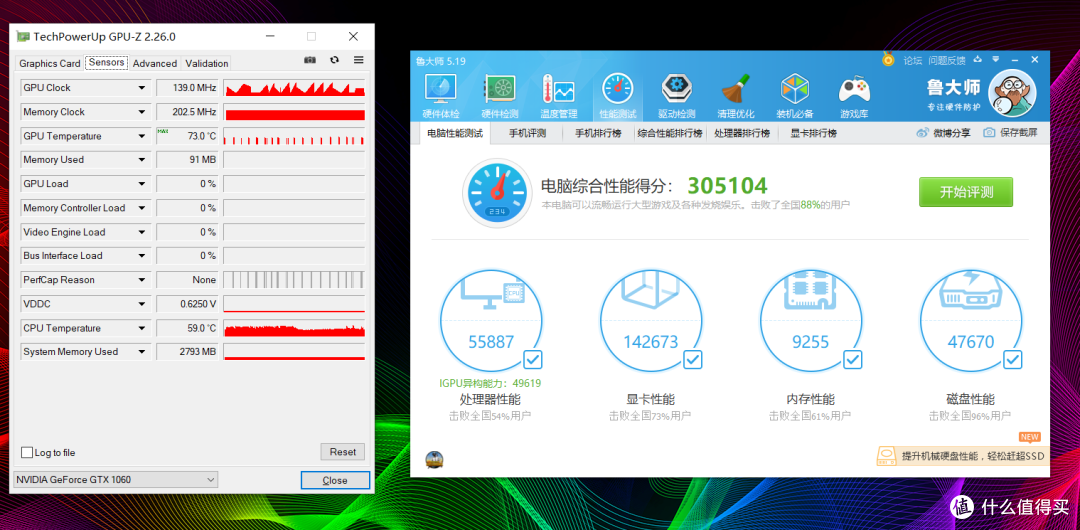The height and width of the screenshot is (530, 1080).
Task: Expand GPU Clock sensor dropdown
Action: click(x=142, y=88)
